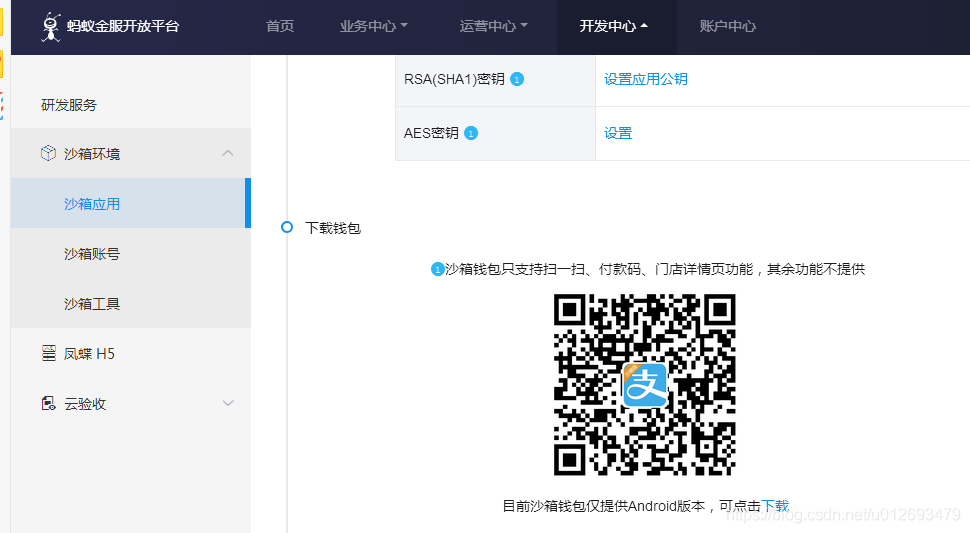Click the info icon before sandbox wallet notice
This screenshot has height=533, width=970.
tap(437, 270)
